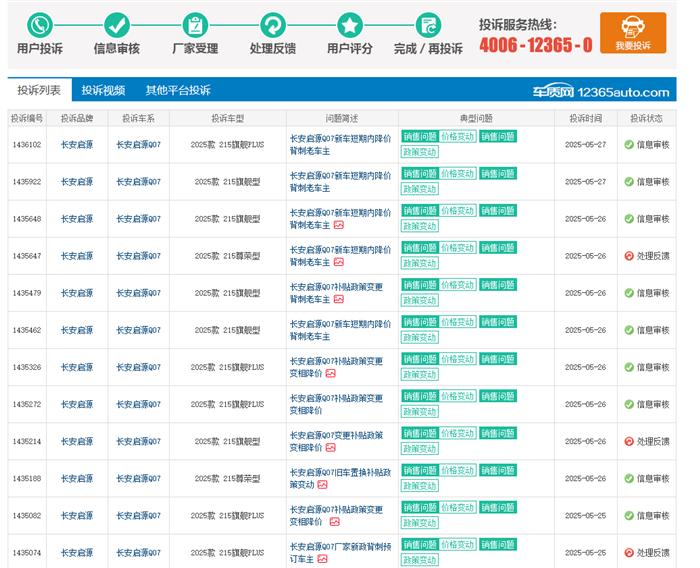Screen dimensions: 700x568
Task: Open 长安启源 brand link in row 1436102
Action: point(77,145)
